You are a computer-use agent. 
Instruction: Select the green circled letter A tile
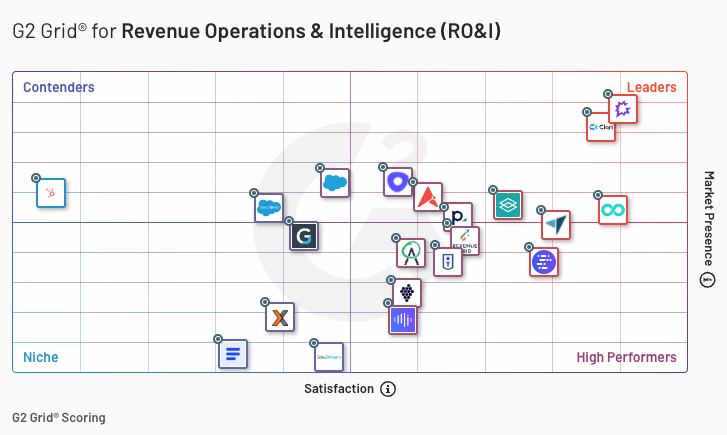tap(411, 253)
